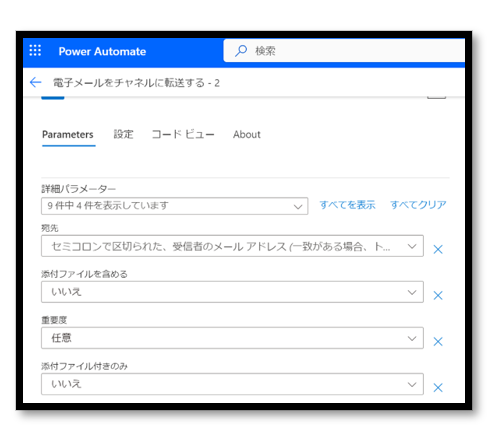The image size is (489, 429).
Task: Open the About tab
Action: 247,134
